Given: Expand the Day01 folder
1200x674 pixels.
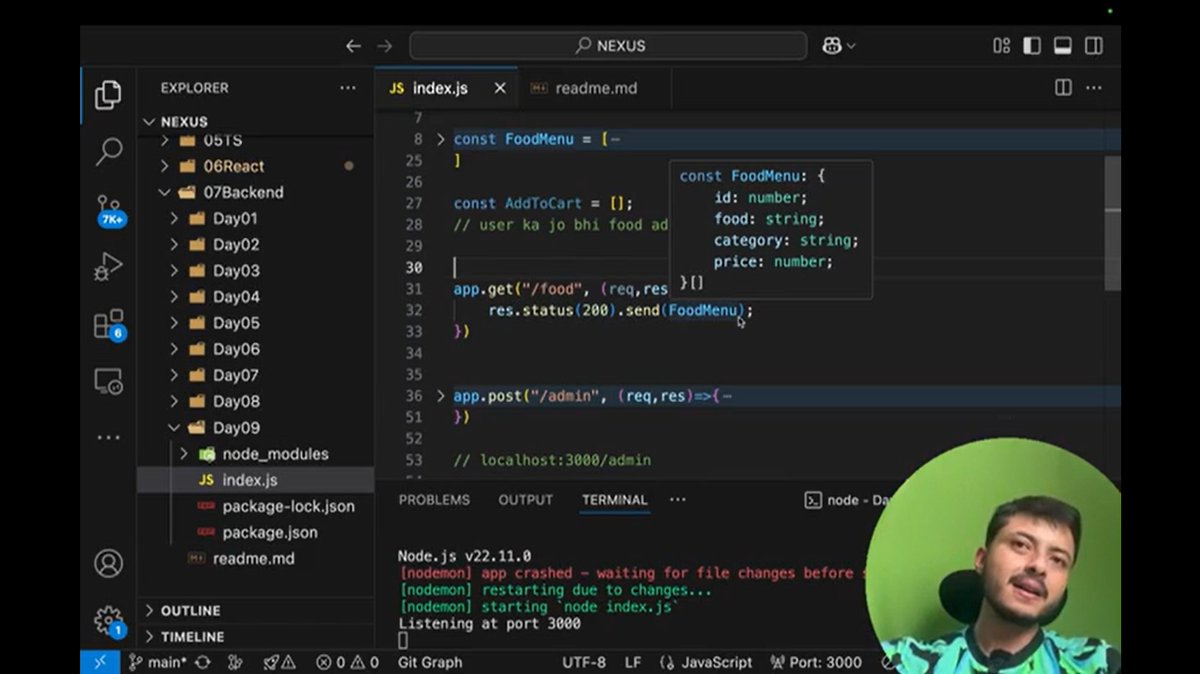Looking at the screenshot, I should coord(174,218).
